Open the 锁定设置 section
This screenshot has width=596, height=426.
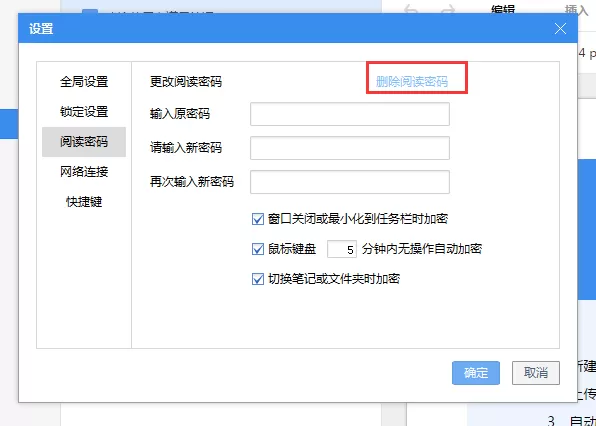coord(84,112)
